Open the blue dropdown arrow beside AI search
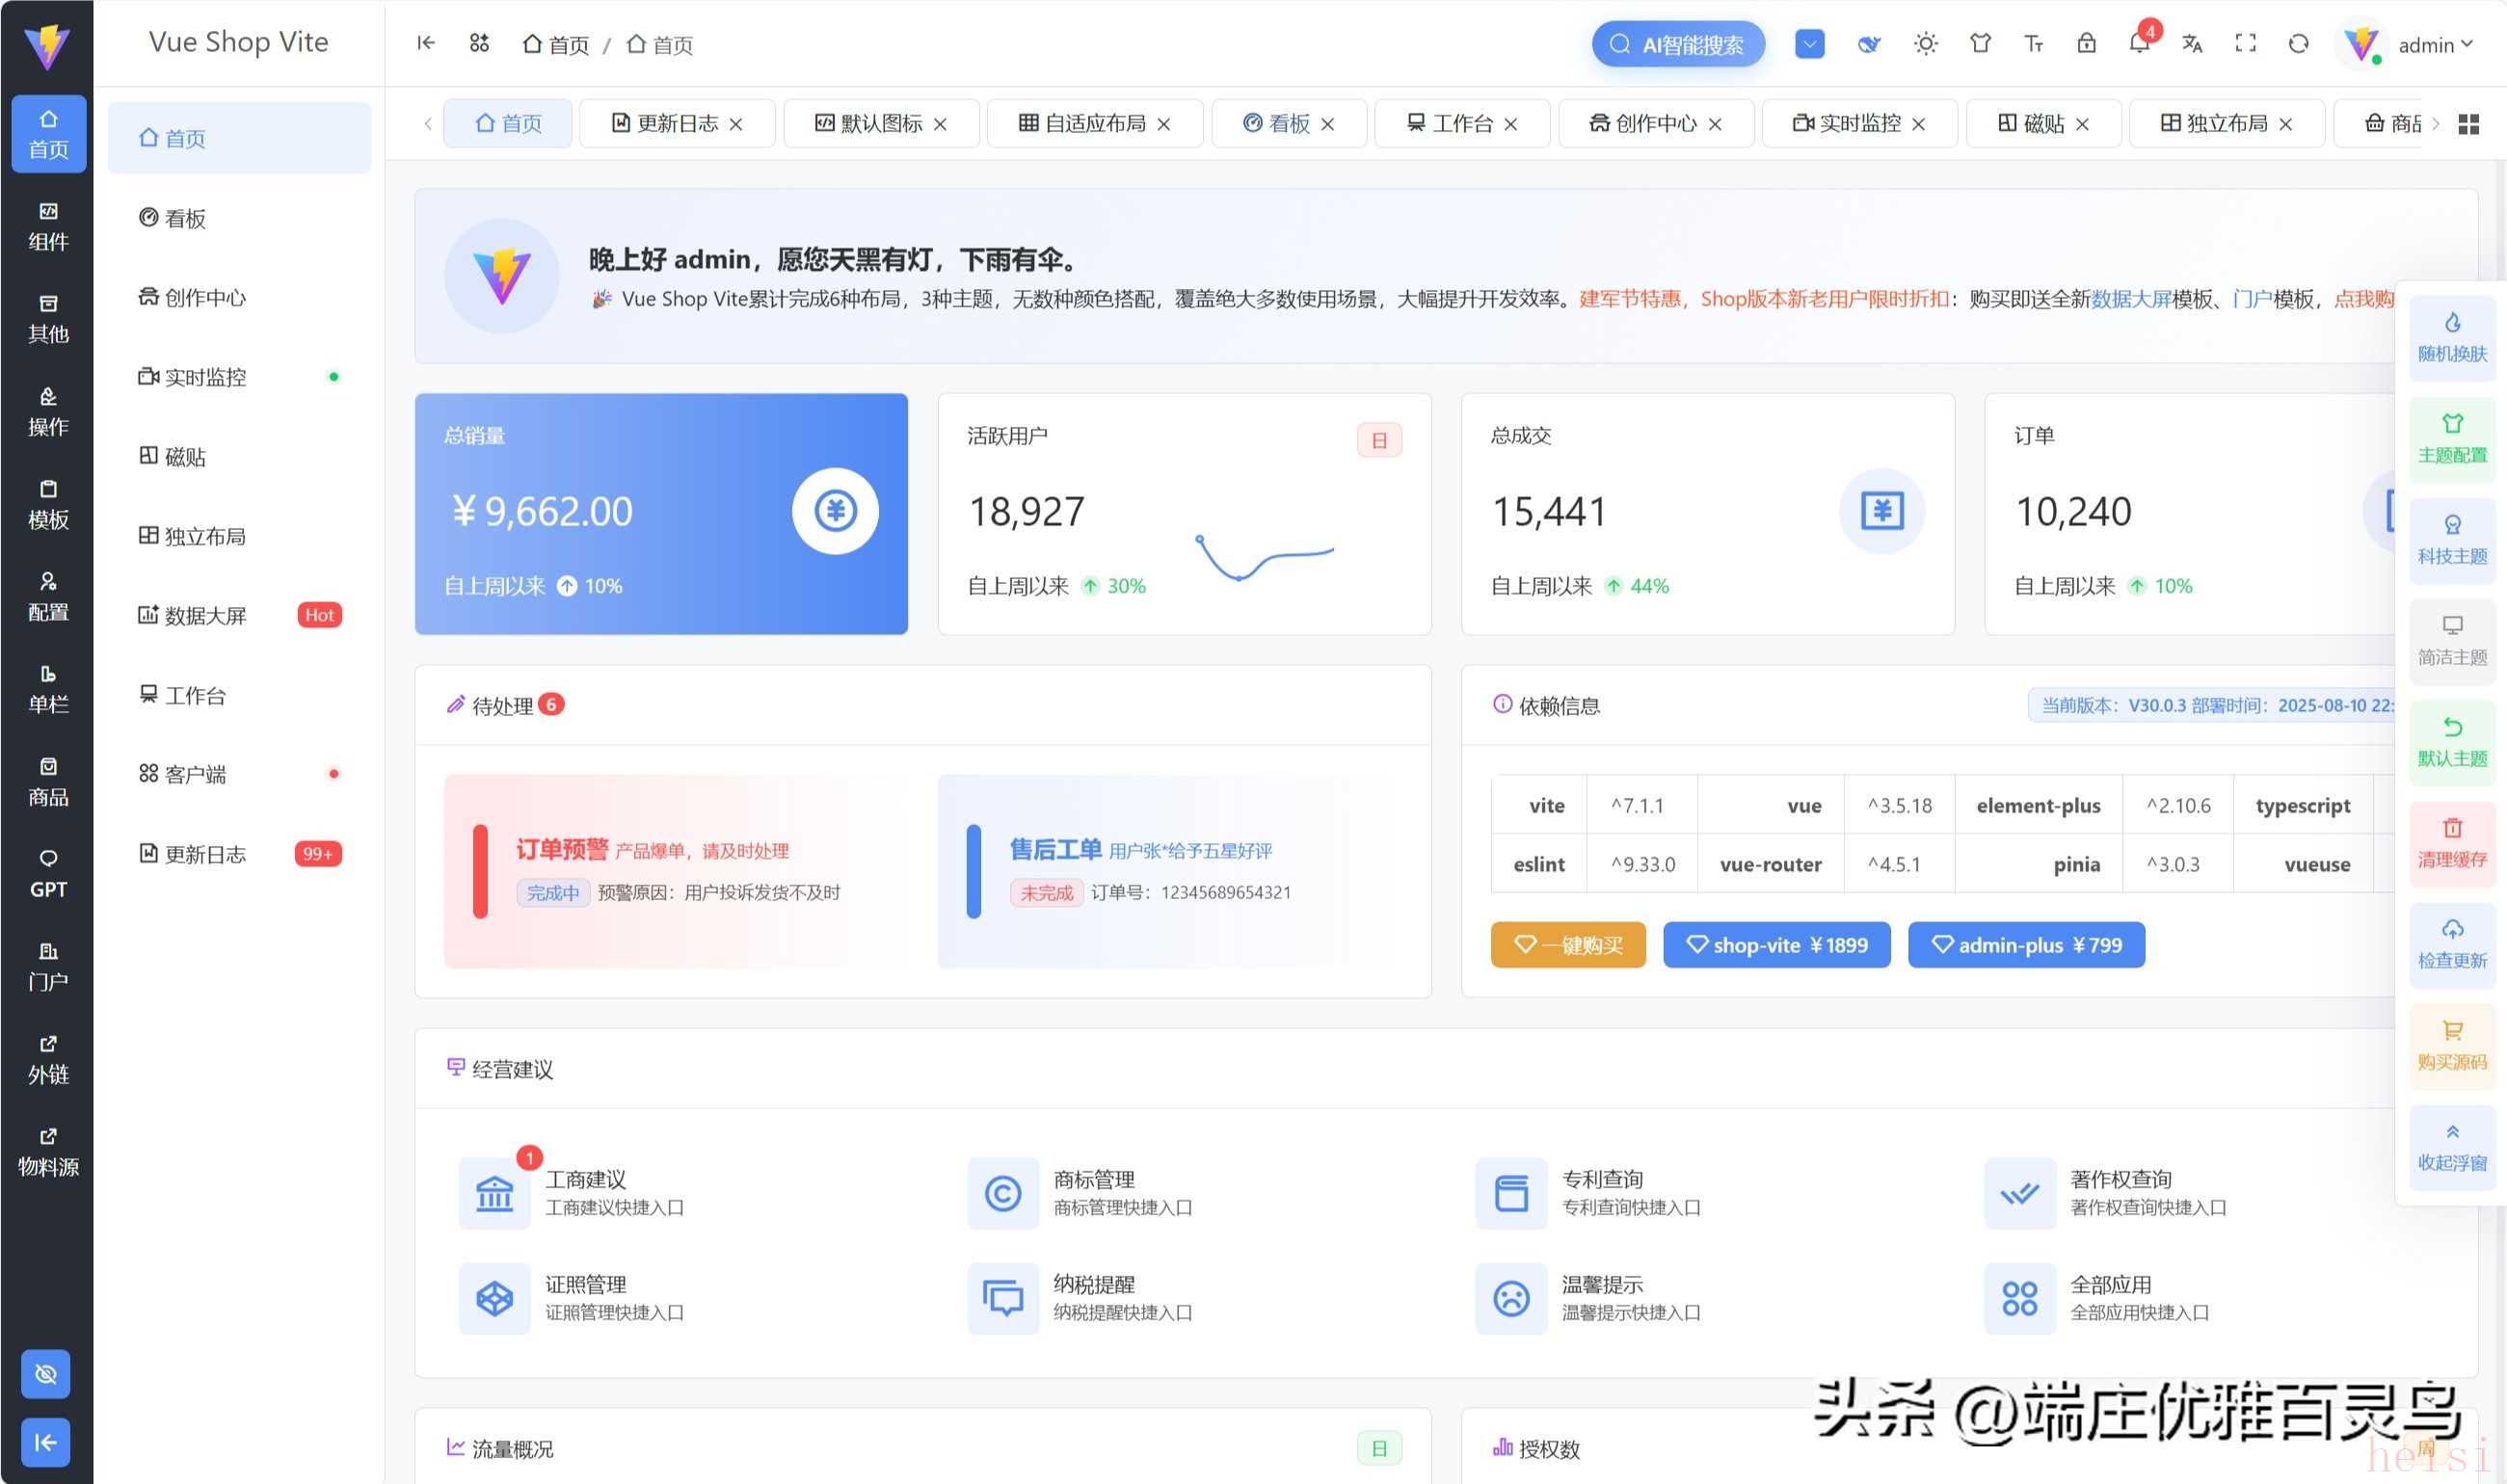 (x=1809, y=44)
